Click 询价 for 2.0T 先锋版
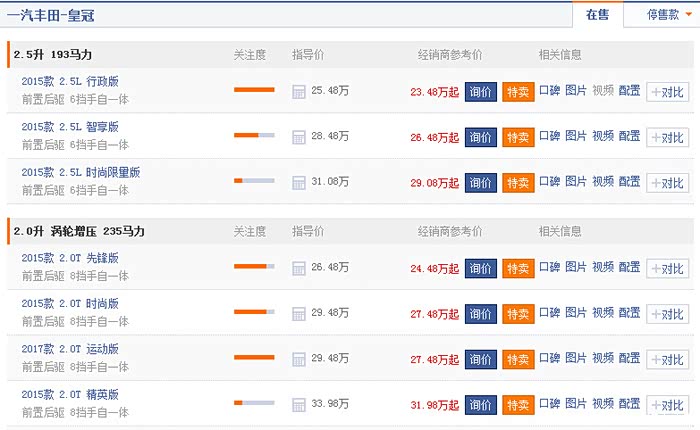The image size is (700, 430). (x=481, y=268)
